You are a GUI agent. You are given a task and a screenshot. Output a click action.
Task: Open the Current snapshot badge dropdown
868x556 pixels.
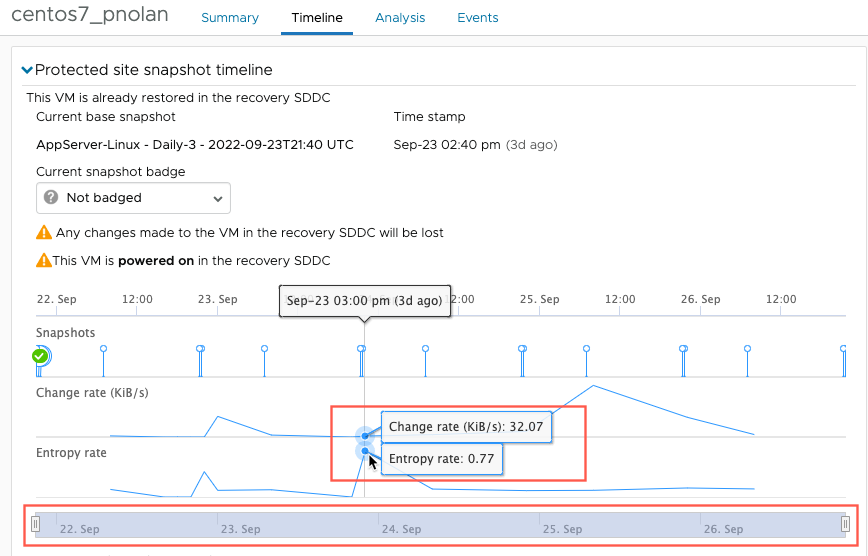coord(133,198)
